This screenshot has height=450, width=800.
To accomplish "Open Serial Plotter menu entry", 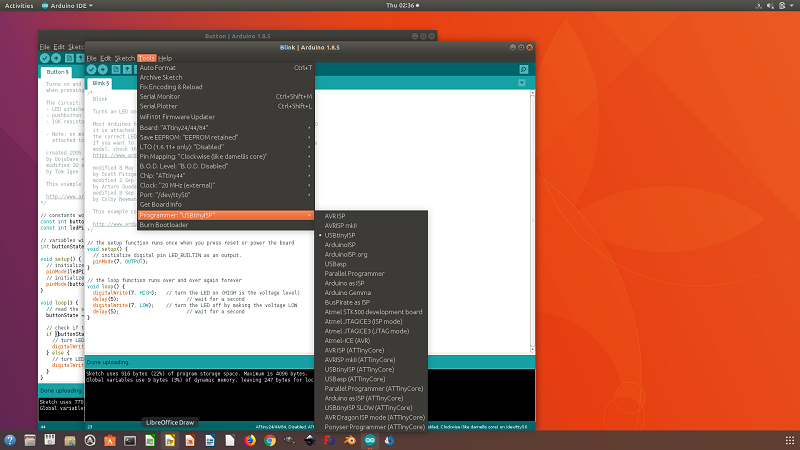I will point(226,106).
